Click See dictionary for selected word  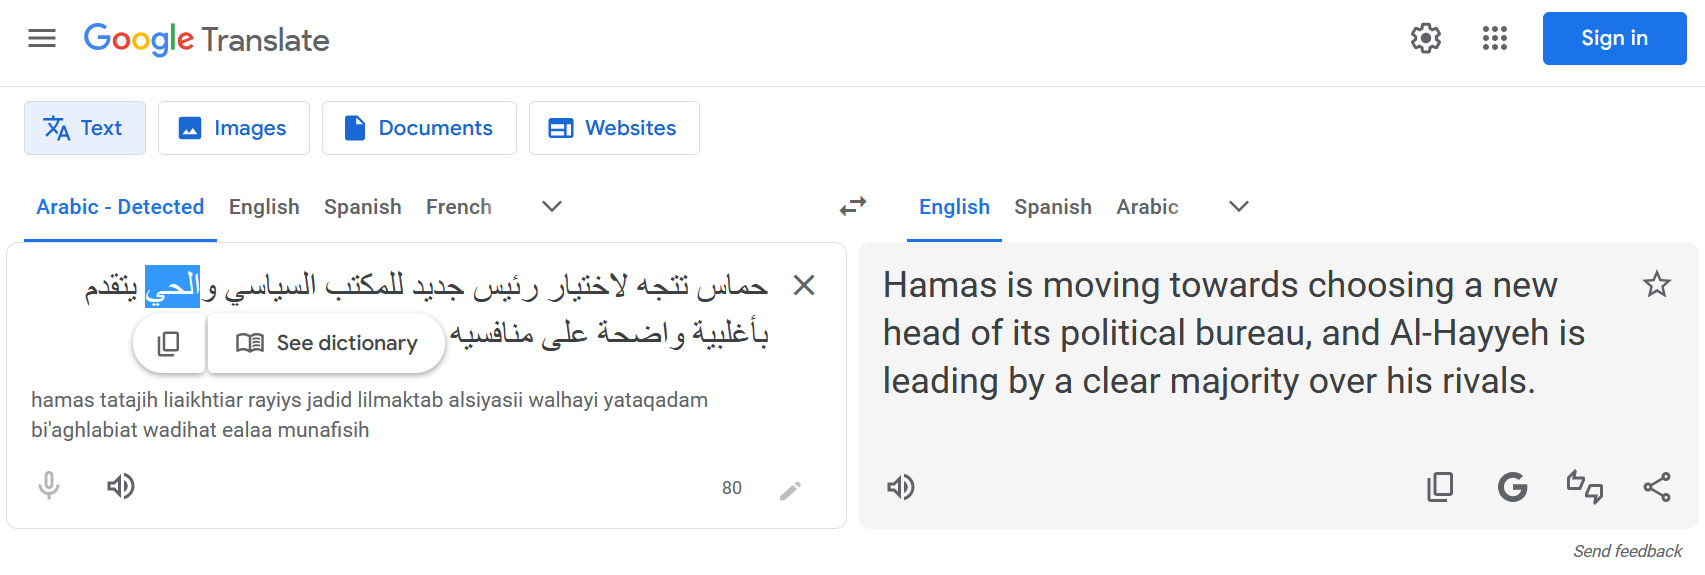click(327, 343)
